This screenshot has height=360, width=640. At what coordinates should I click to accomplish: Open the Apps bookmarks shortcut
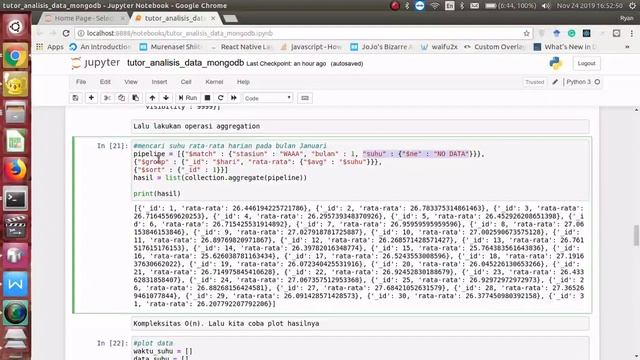coord(50,47)
